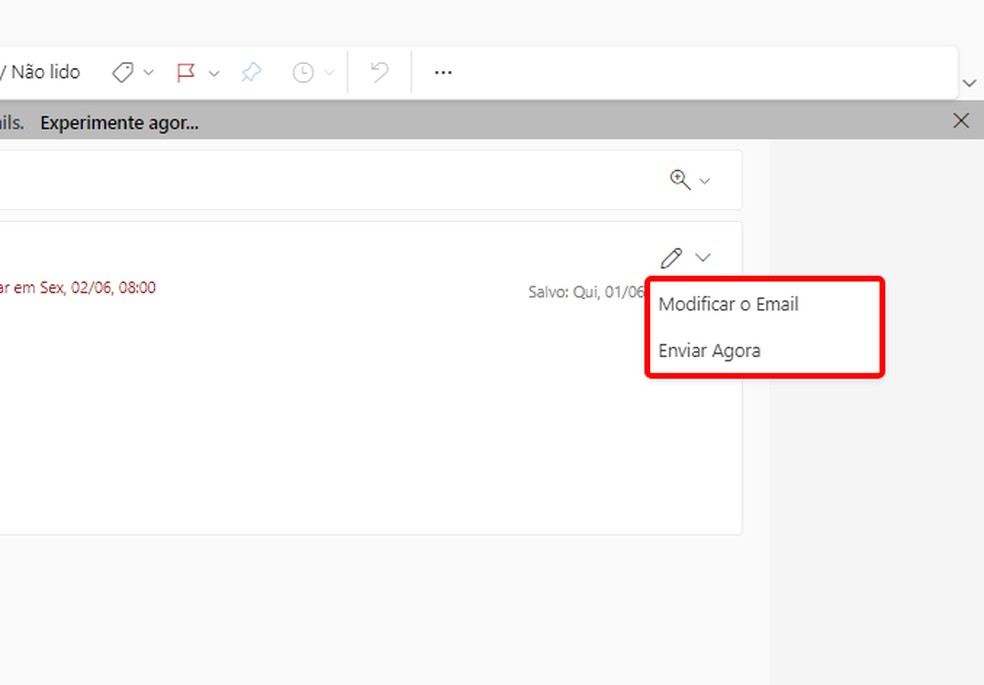Select Modificar o Email from the menu
984x685 pixels.
[728, 304]
